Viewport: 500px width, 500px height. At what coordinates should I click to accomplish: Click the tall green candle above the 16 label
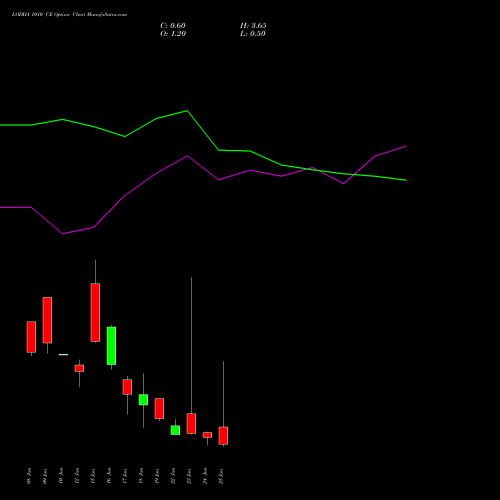(111, 346)
